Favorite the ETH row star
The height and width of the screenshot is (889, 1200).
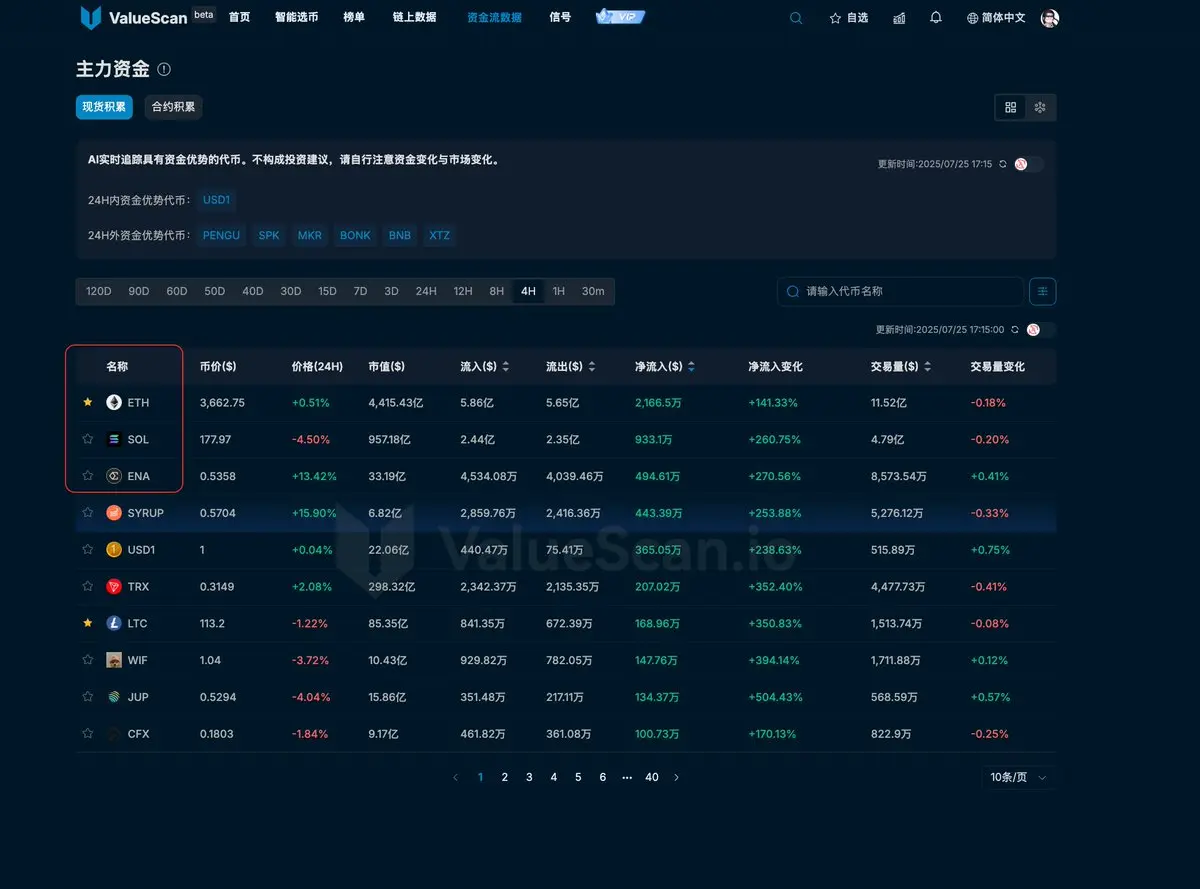[x=88, y=402]
